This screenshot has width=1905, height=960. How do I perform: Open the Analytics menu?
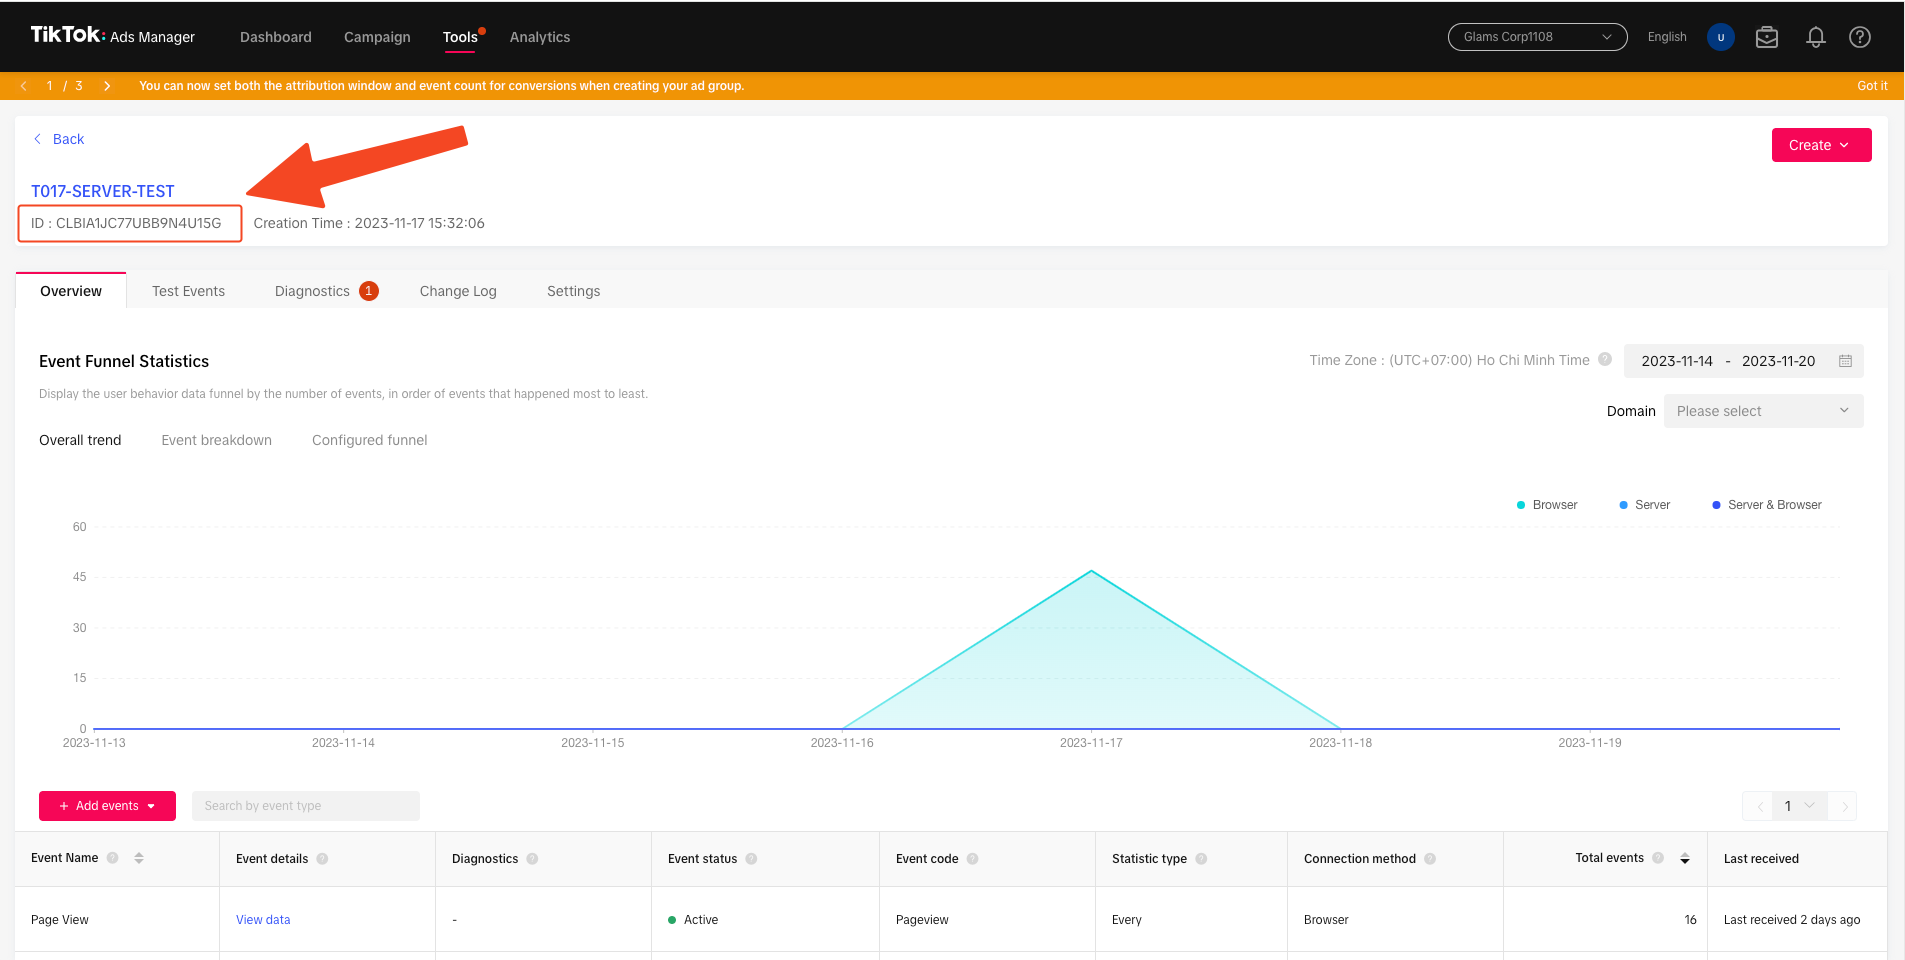coord(540,37)
